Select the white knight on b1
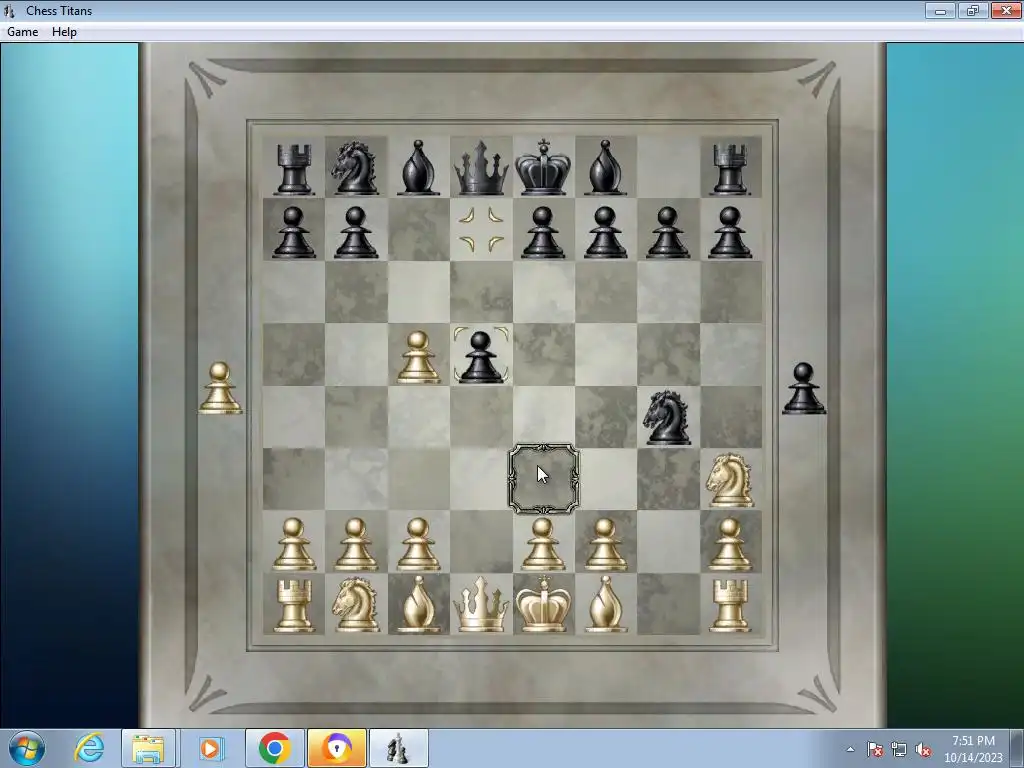This screenshot has height=768, width=1024. click(355, 605)
